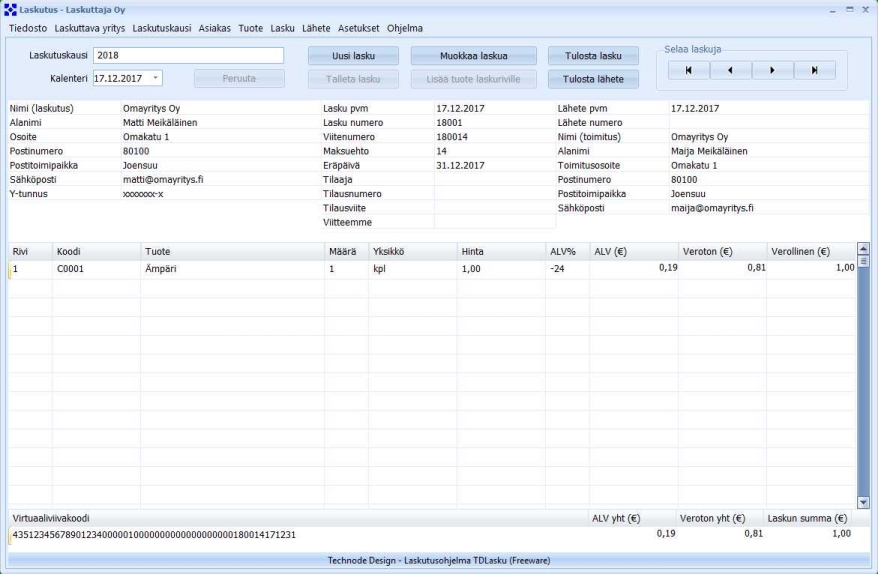Click the Laskutus app icon in title bar
Image resolution: width=878 pixels, height=574 pixels.
pyautogui.click(x=10, y=10)
